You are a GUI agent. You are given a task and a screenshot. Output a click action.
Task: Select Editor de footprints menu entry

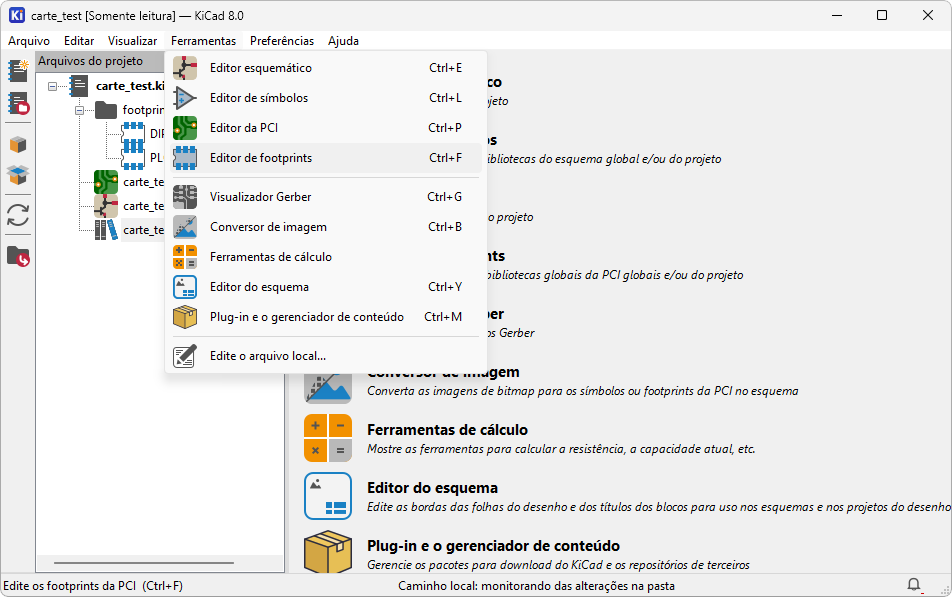261,158
